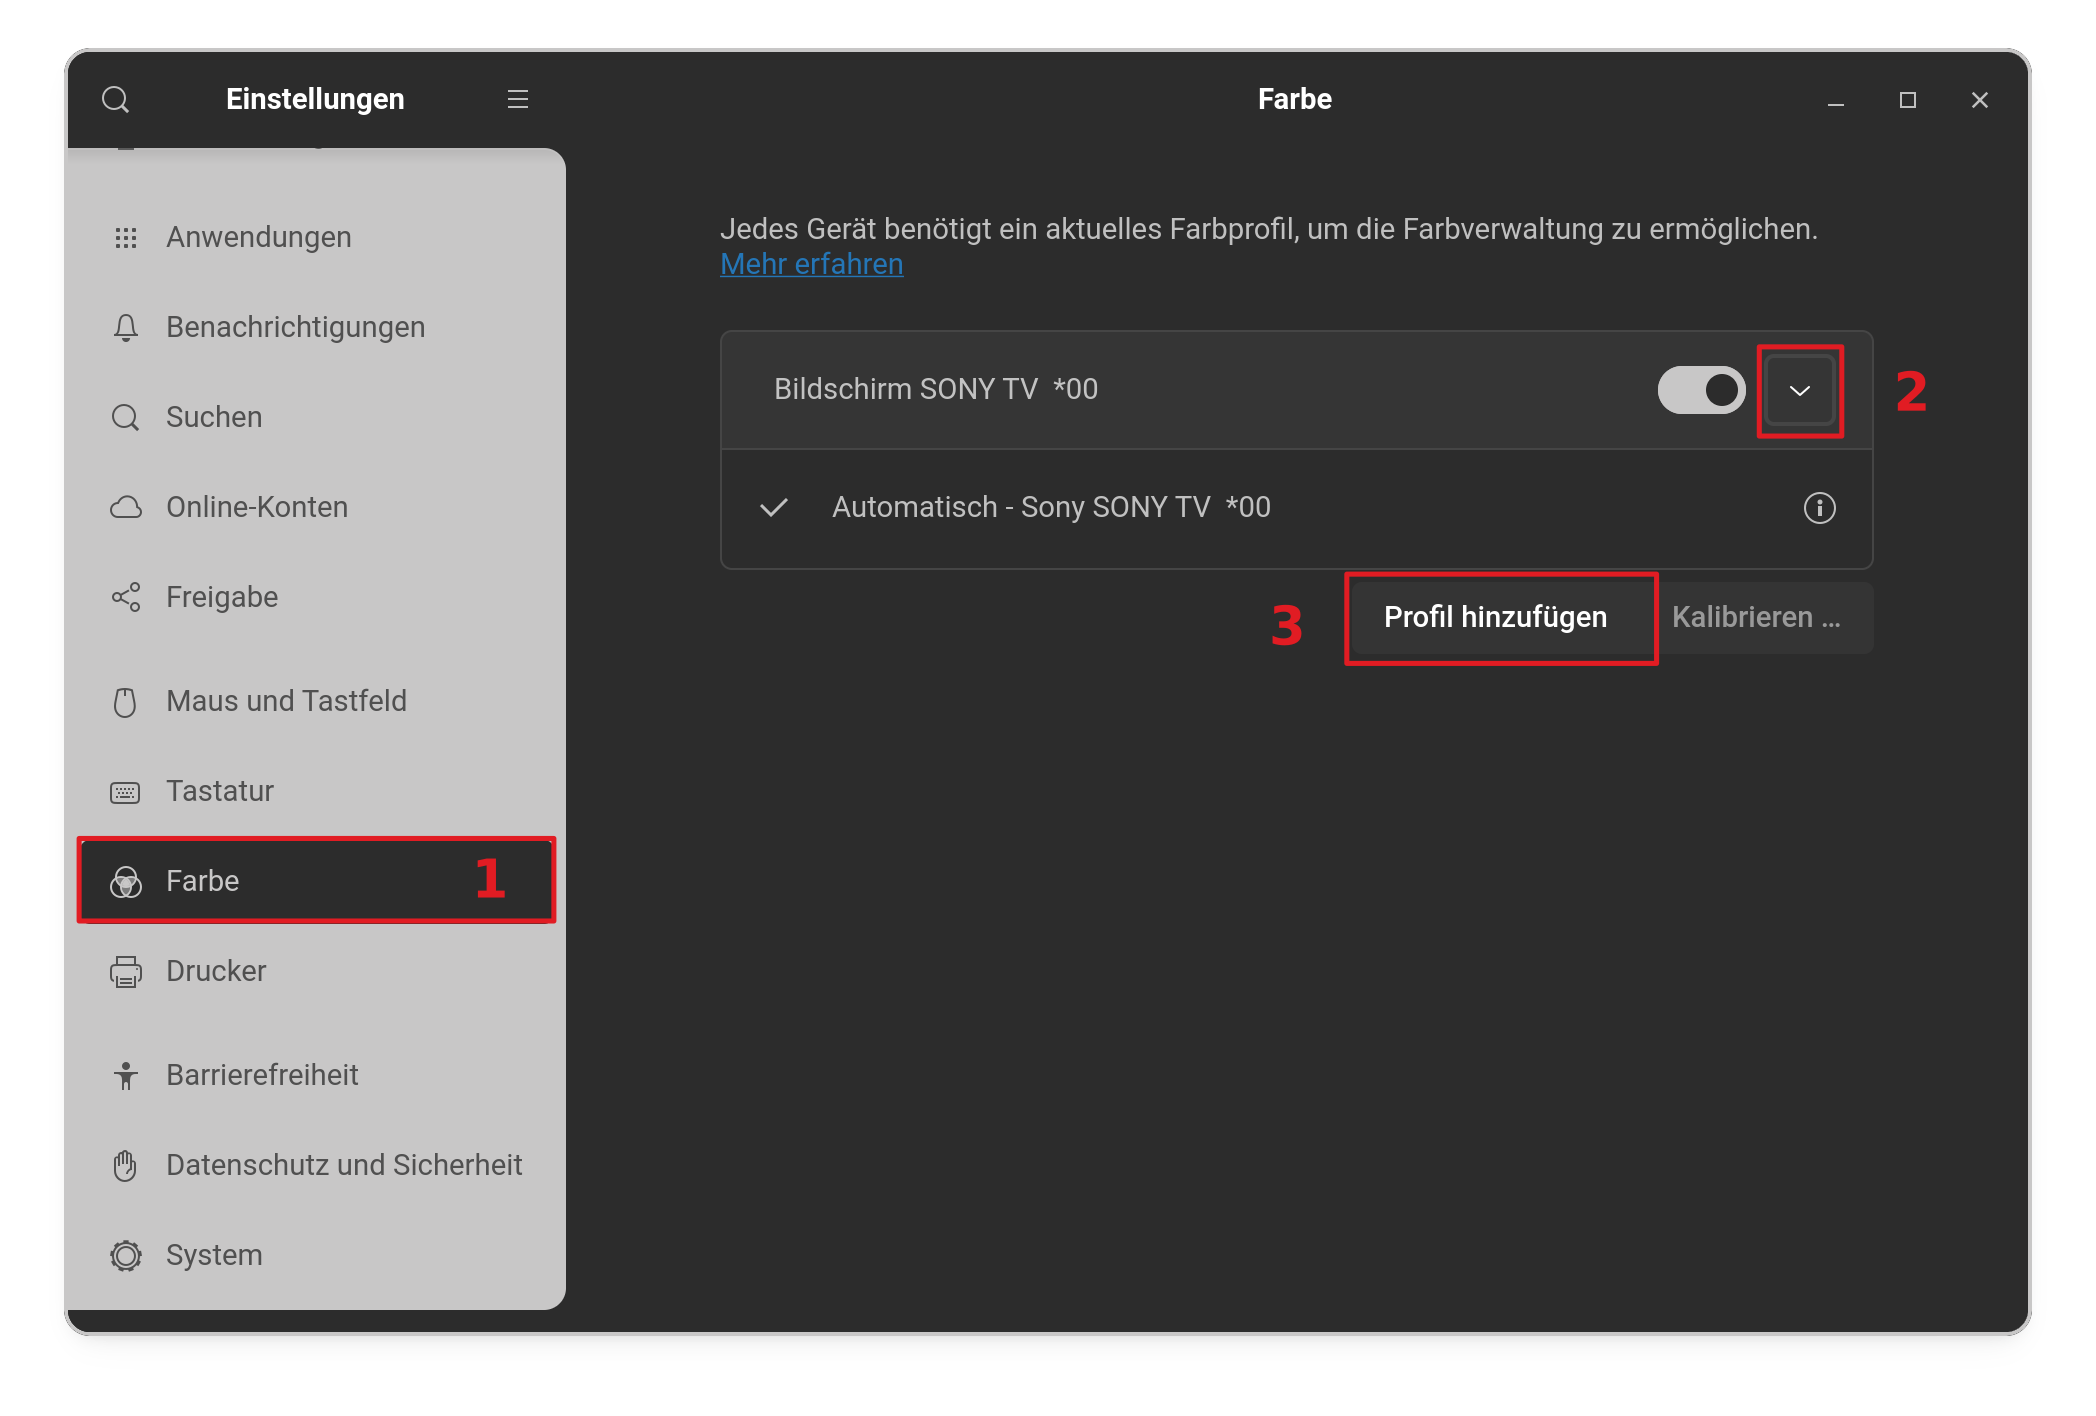Click the Anwendungen grid icon
The width and height of the screenshot is (2096, 1416).
pyautogui.click(x=126, y=238)
